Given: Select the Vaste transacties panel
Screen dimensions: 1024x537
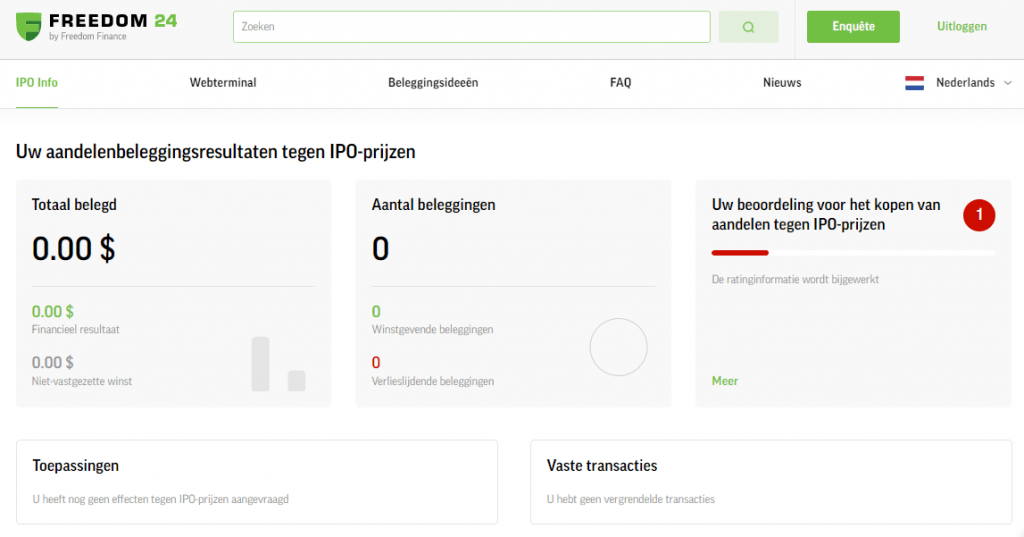Looking at the screenshot, I should click(x=770, y=481).
